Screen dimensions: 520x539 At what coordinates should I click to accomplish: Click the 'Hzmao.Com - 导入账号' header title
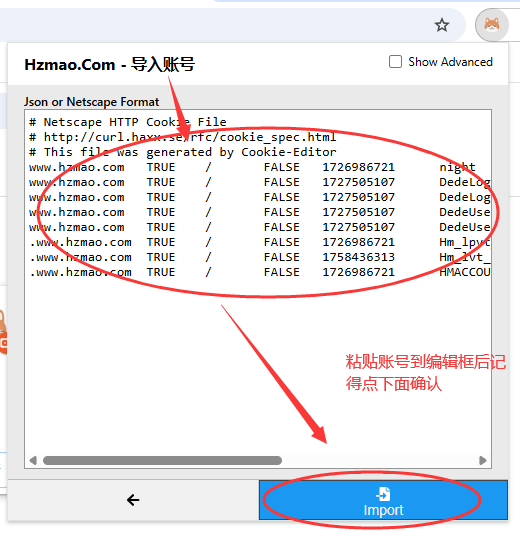click(x=110, y=64)
